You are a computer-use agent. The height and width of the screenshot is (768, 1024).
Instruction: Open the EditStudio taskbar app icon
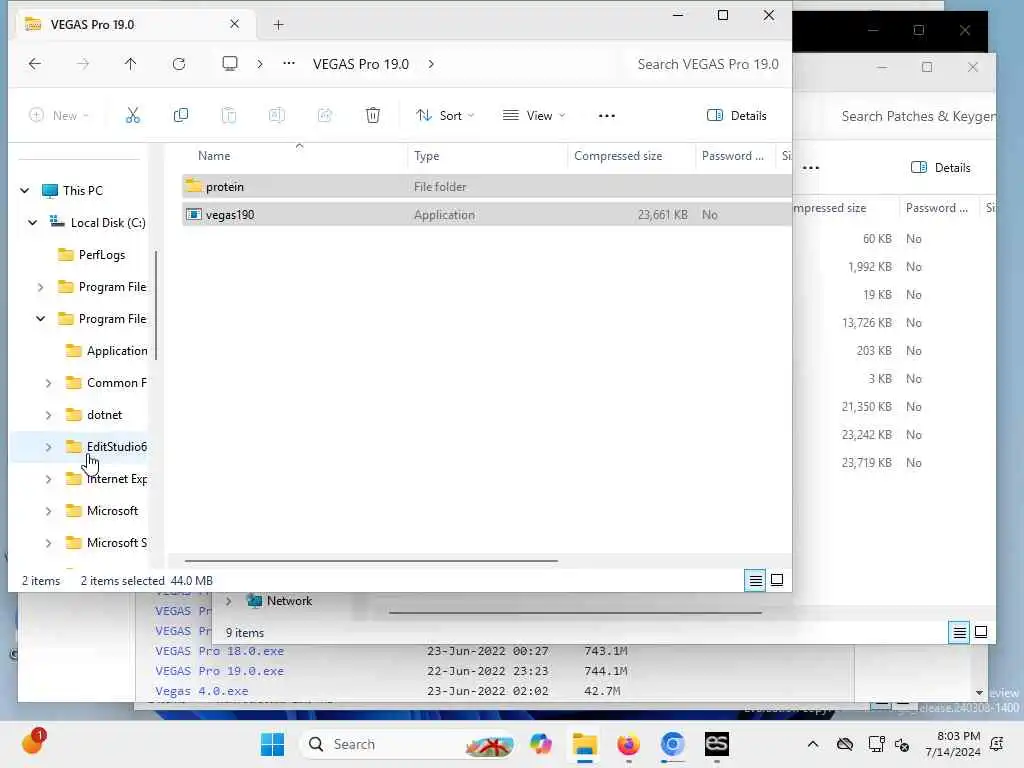tap(716, 744)
